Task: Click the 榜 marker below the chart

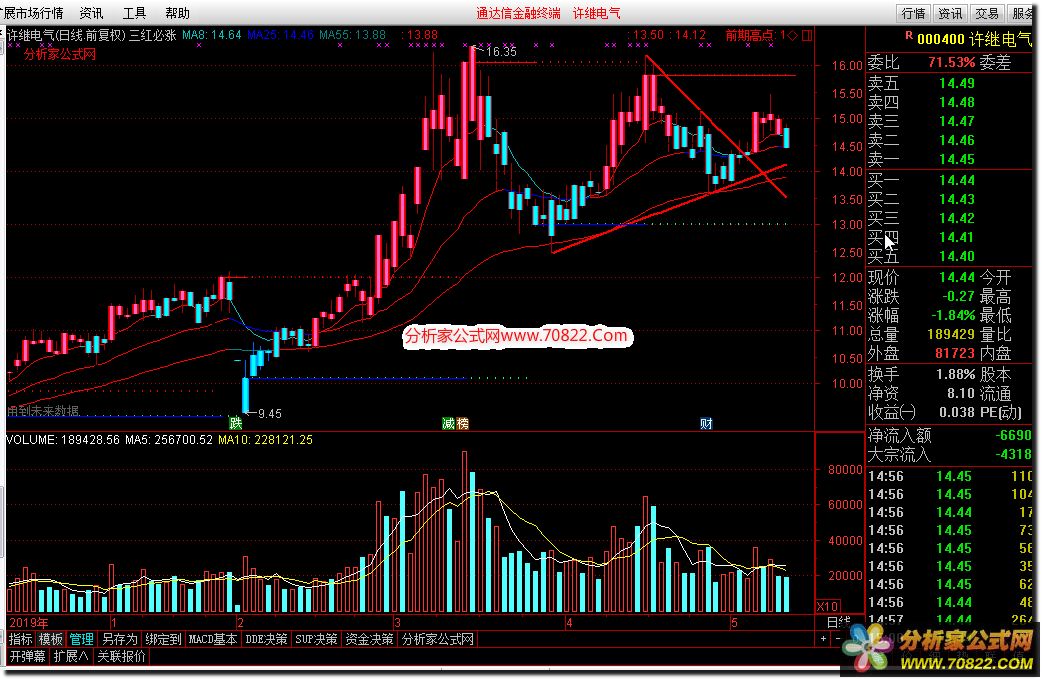Action: coord(463,423)
